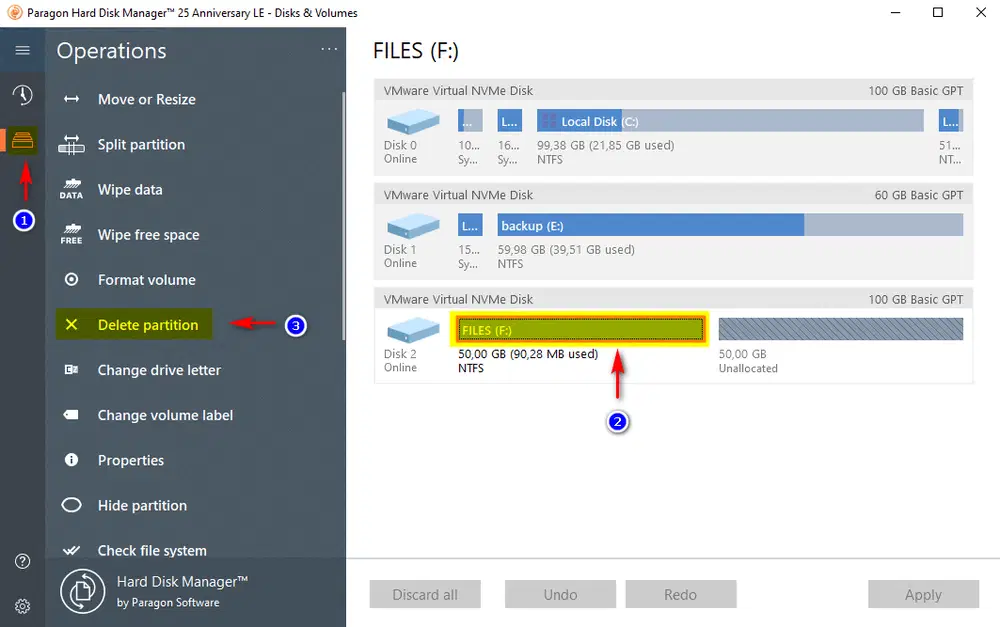The image size is (1000, 627).
Task: Select the backup (E:) partition bar
Action: point(730,225)
